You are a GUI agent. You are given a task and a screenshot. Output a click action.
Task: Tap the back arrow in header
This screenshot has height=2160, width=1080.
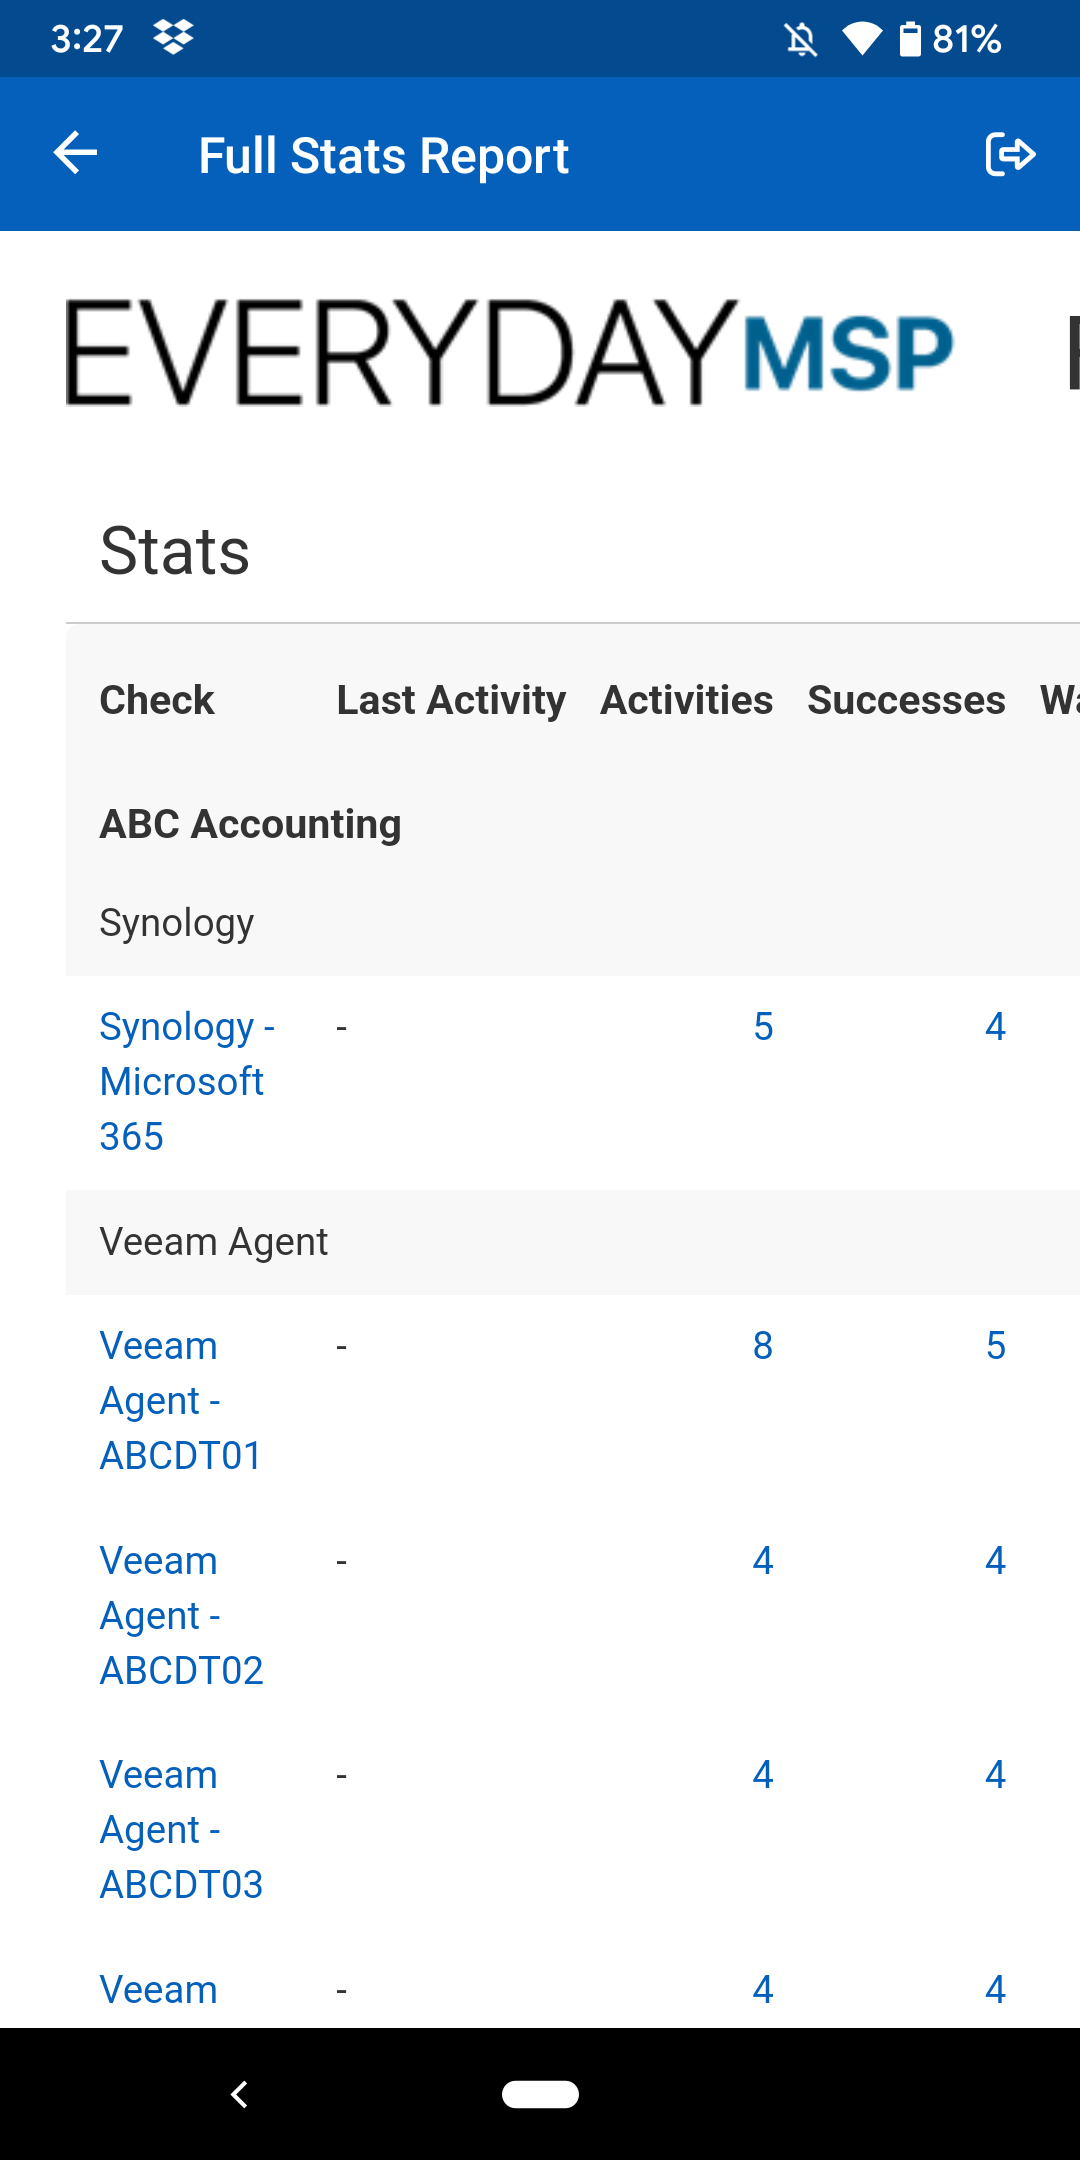[x=75, y=154]
